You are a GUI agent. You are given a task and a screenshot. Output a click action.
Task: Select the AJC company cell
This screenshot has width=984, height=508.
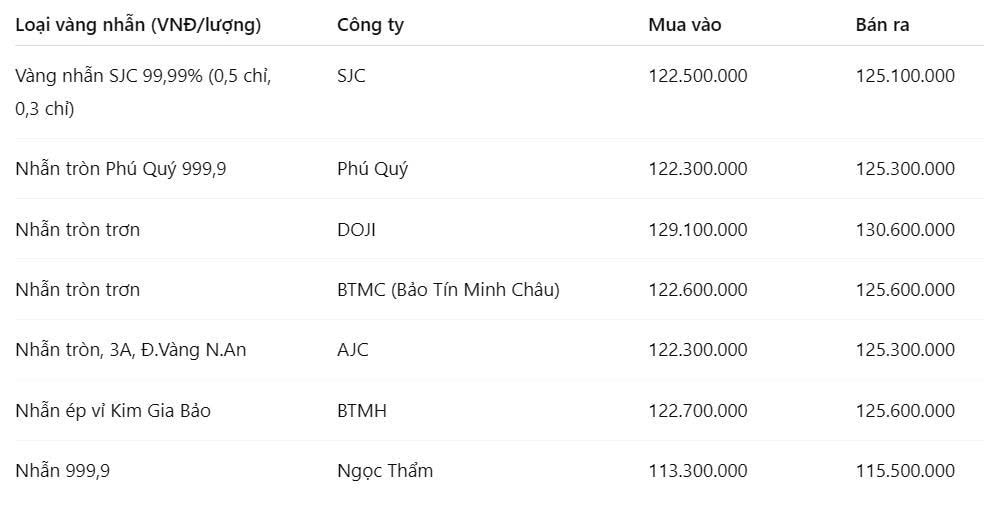point(353,350)
